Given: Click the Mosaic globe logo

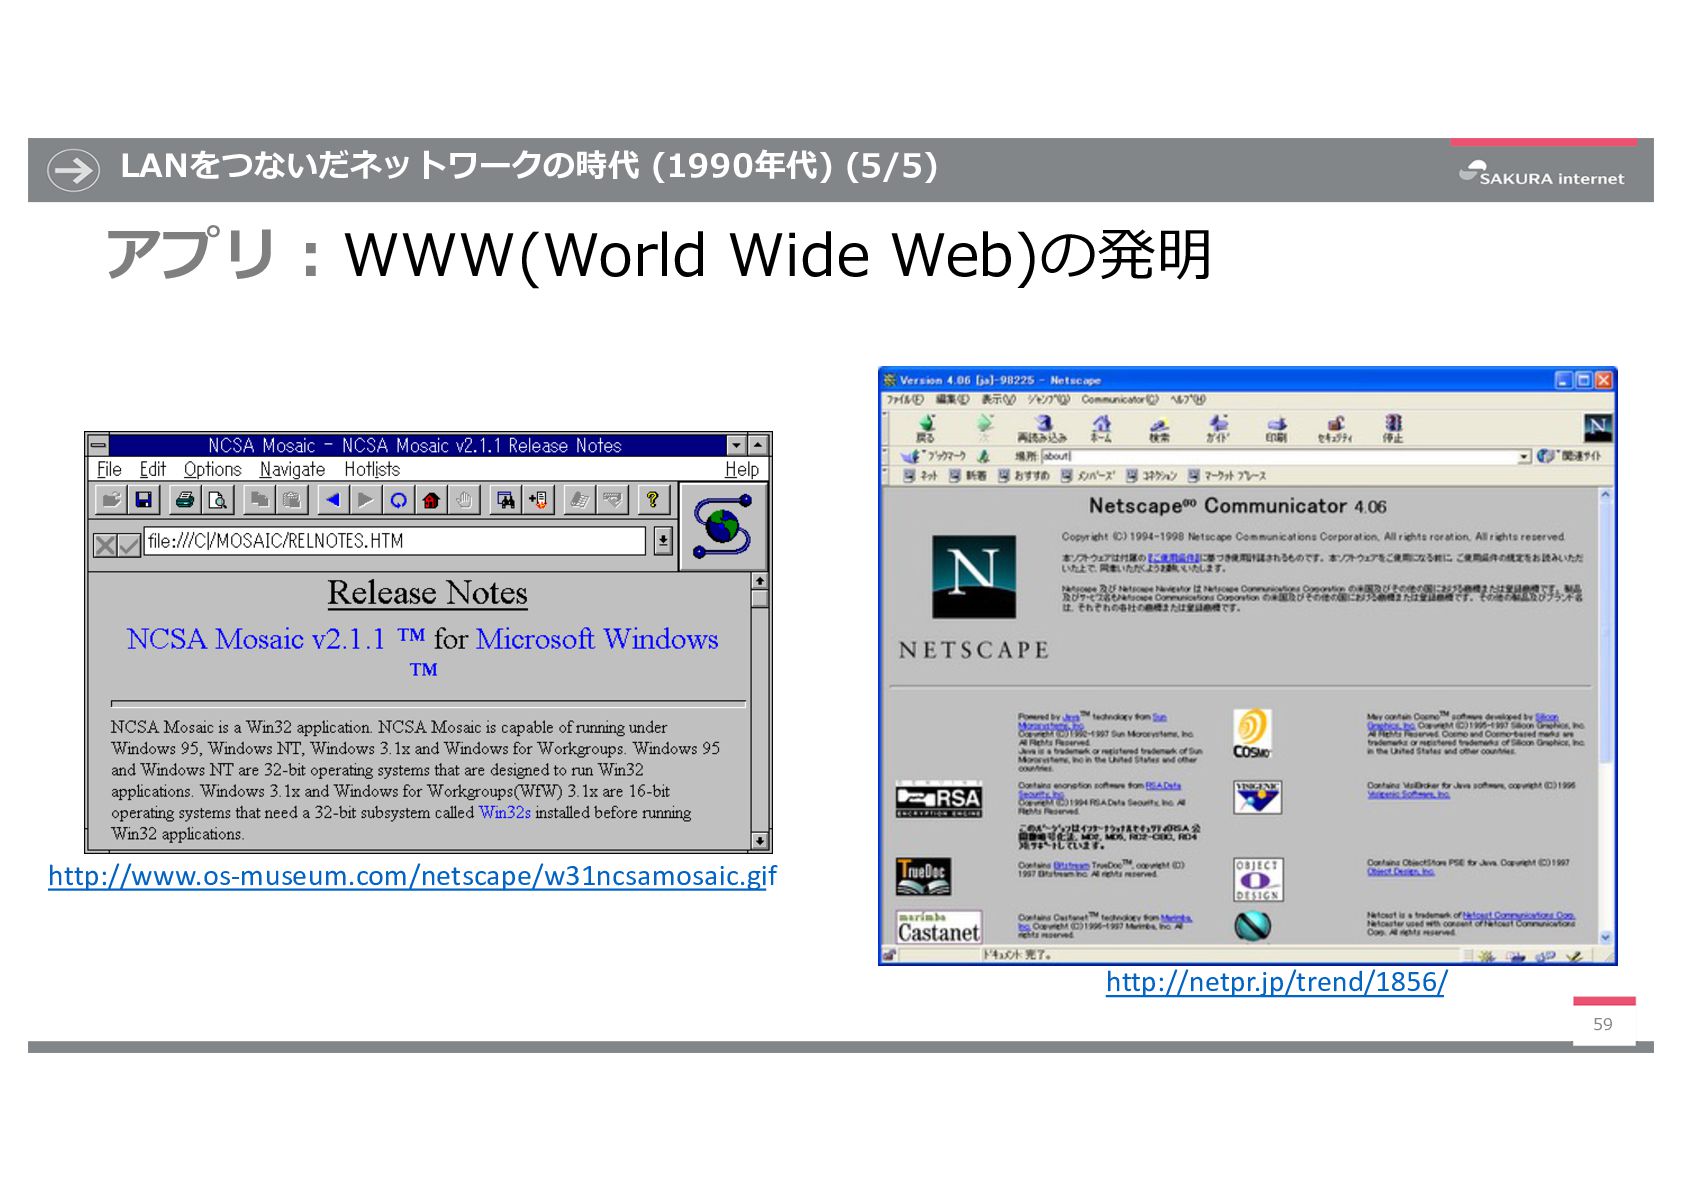Looking at the screenshot, I should coord(724,526).
